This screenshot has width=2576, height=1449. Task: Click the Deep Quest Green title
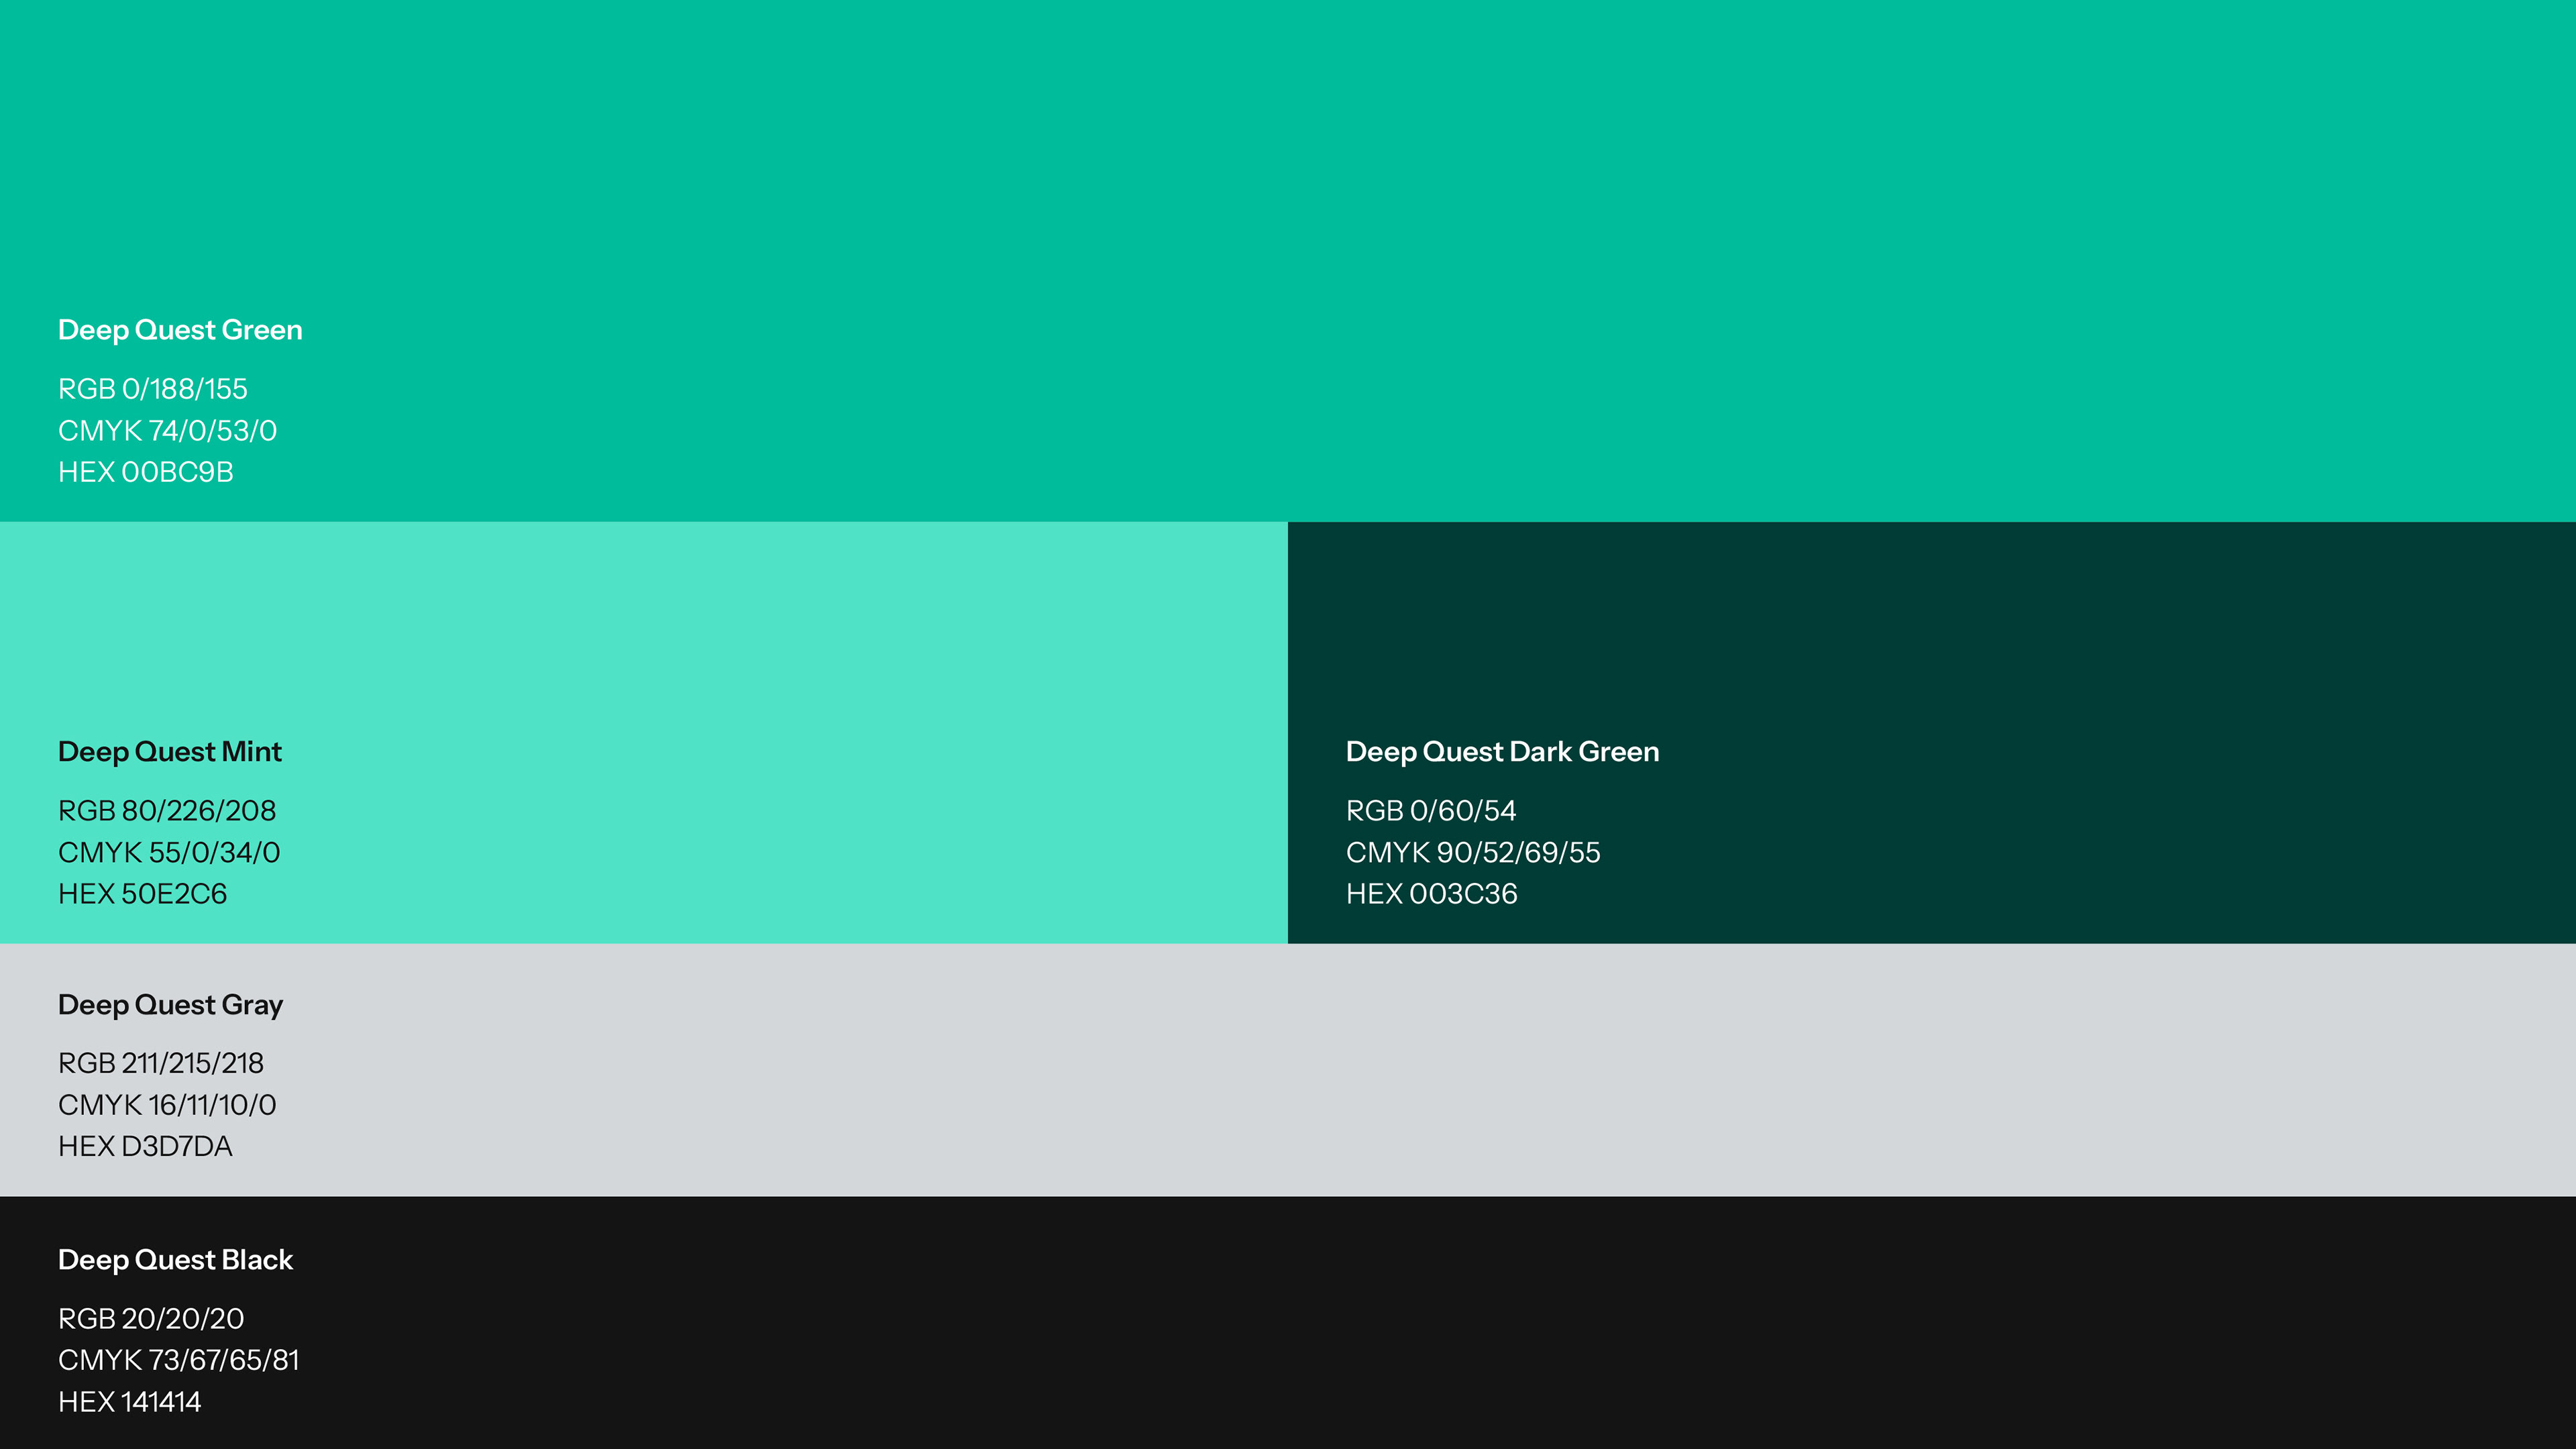180,330
